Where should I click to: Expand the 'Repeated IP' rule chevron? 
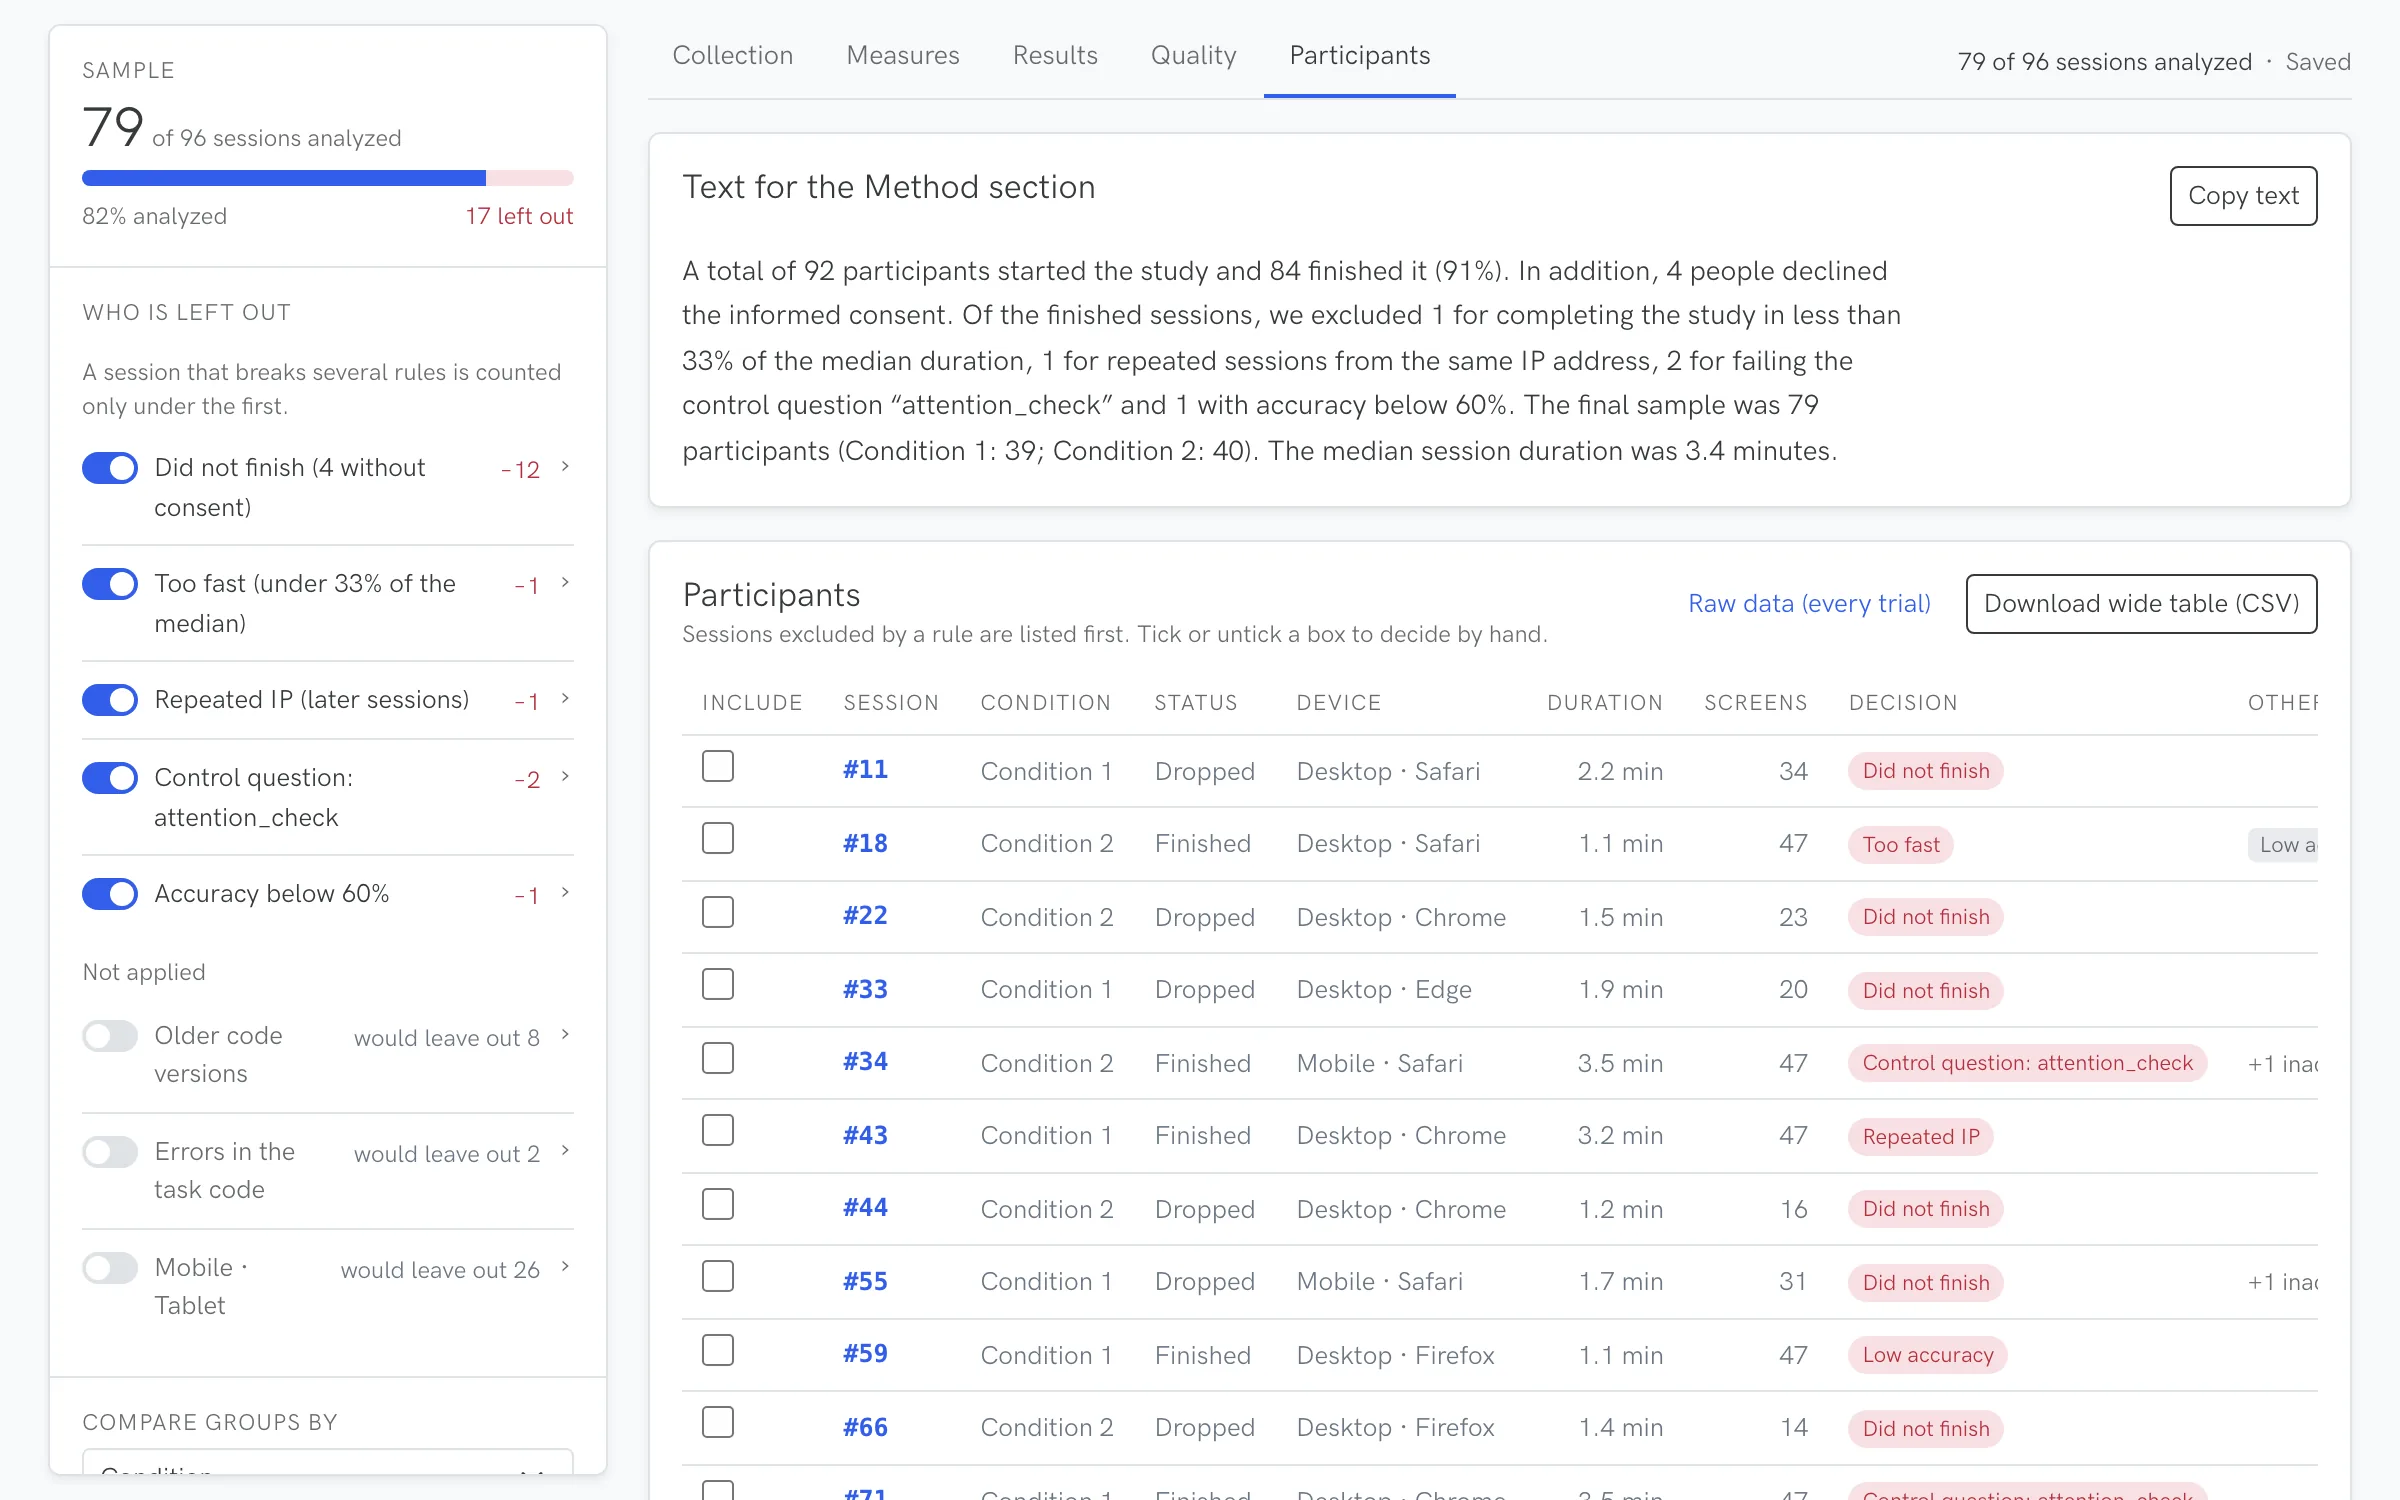tap(565, 699)
